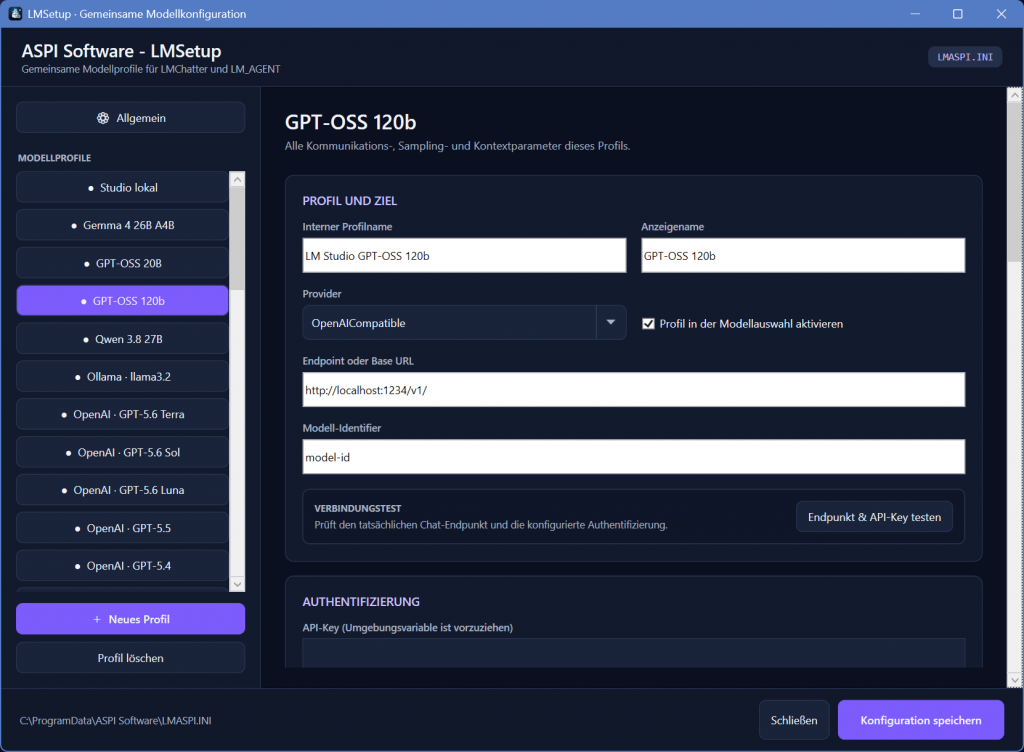Select the Gemma 4 26B A4B profile
1024x752 pixels.
pos(122,225)
